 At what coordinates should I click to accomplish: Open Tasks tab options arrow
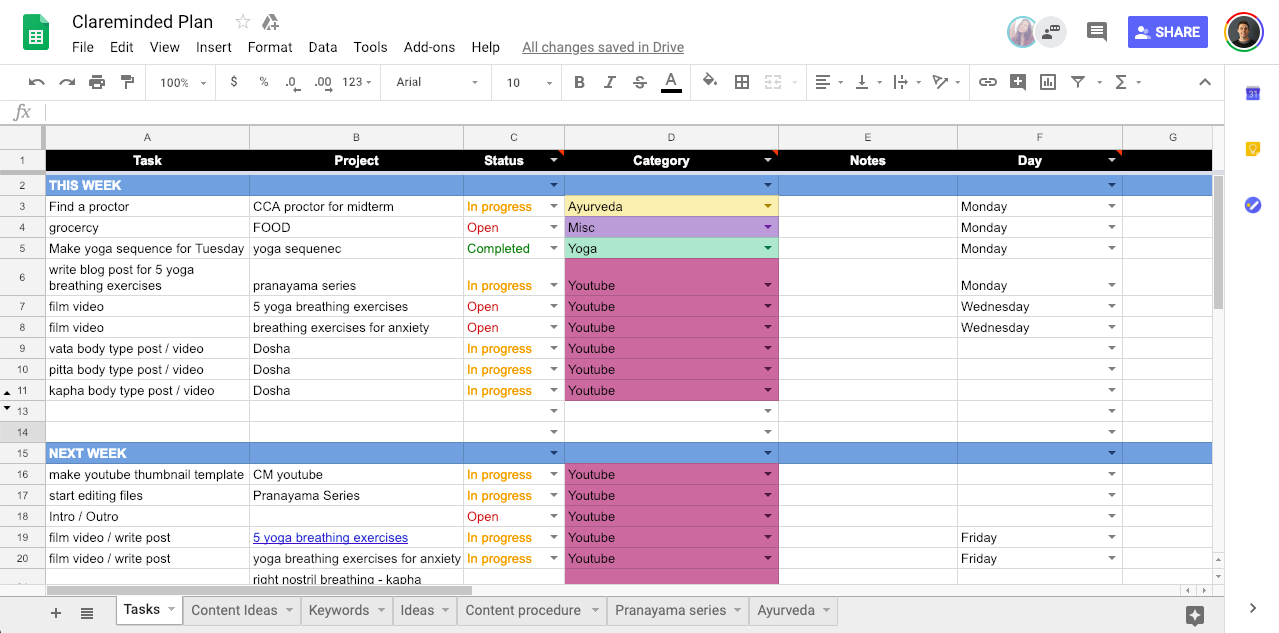point(171,609)
